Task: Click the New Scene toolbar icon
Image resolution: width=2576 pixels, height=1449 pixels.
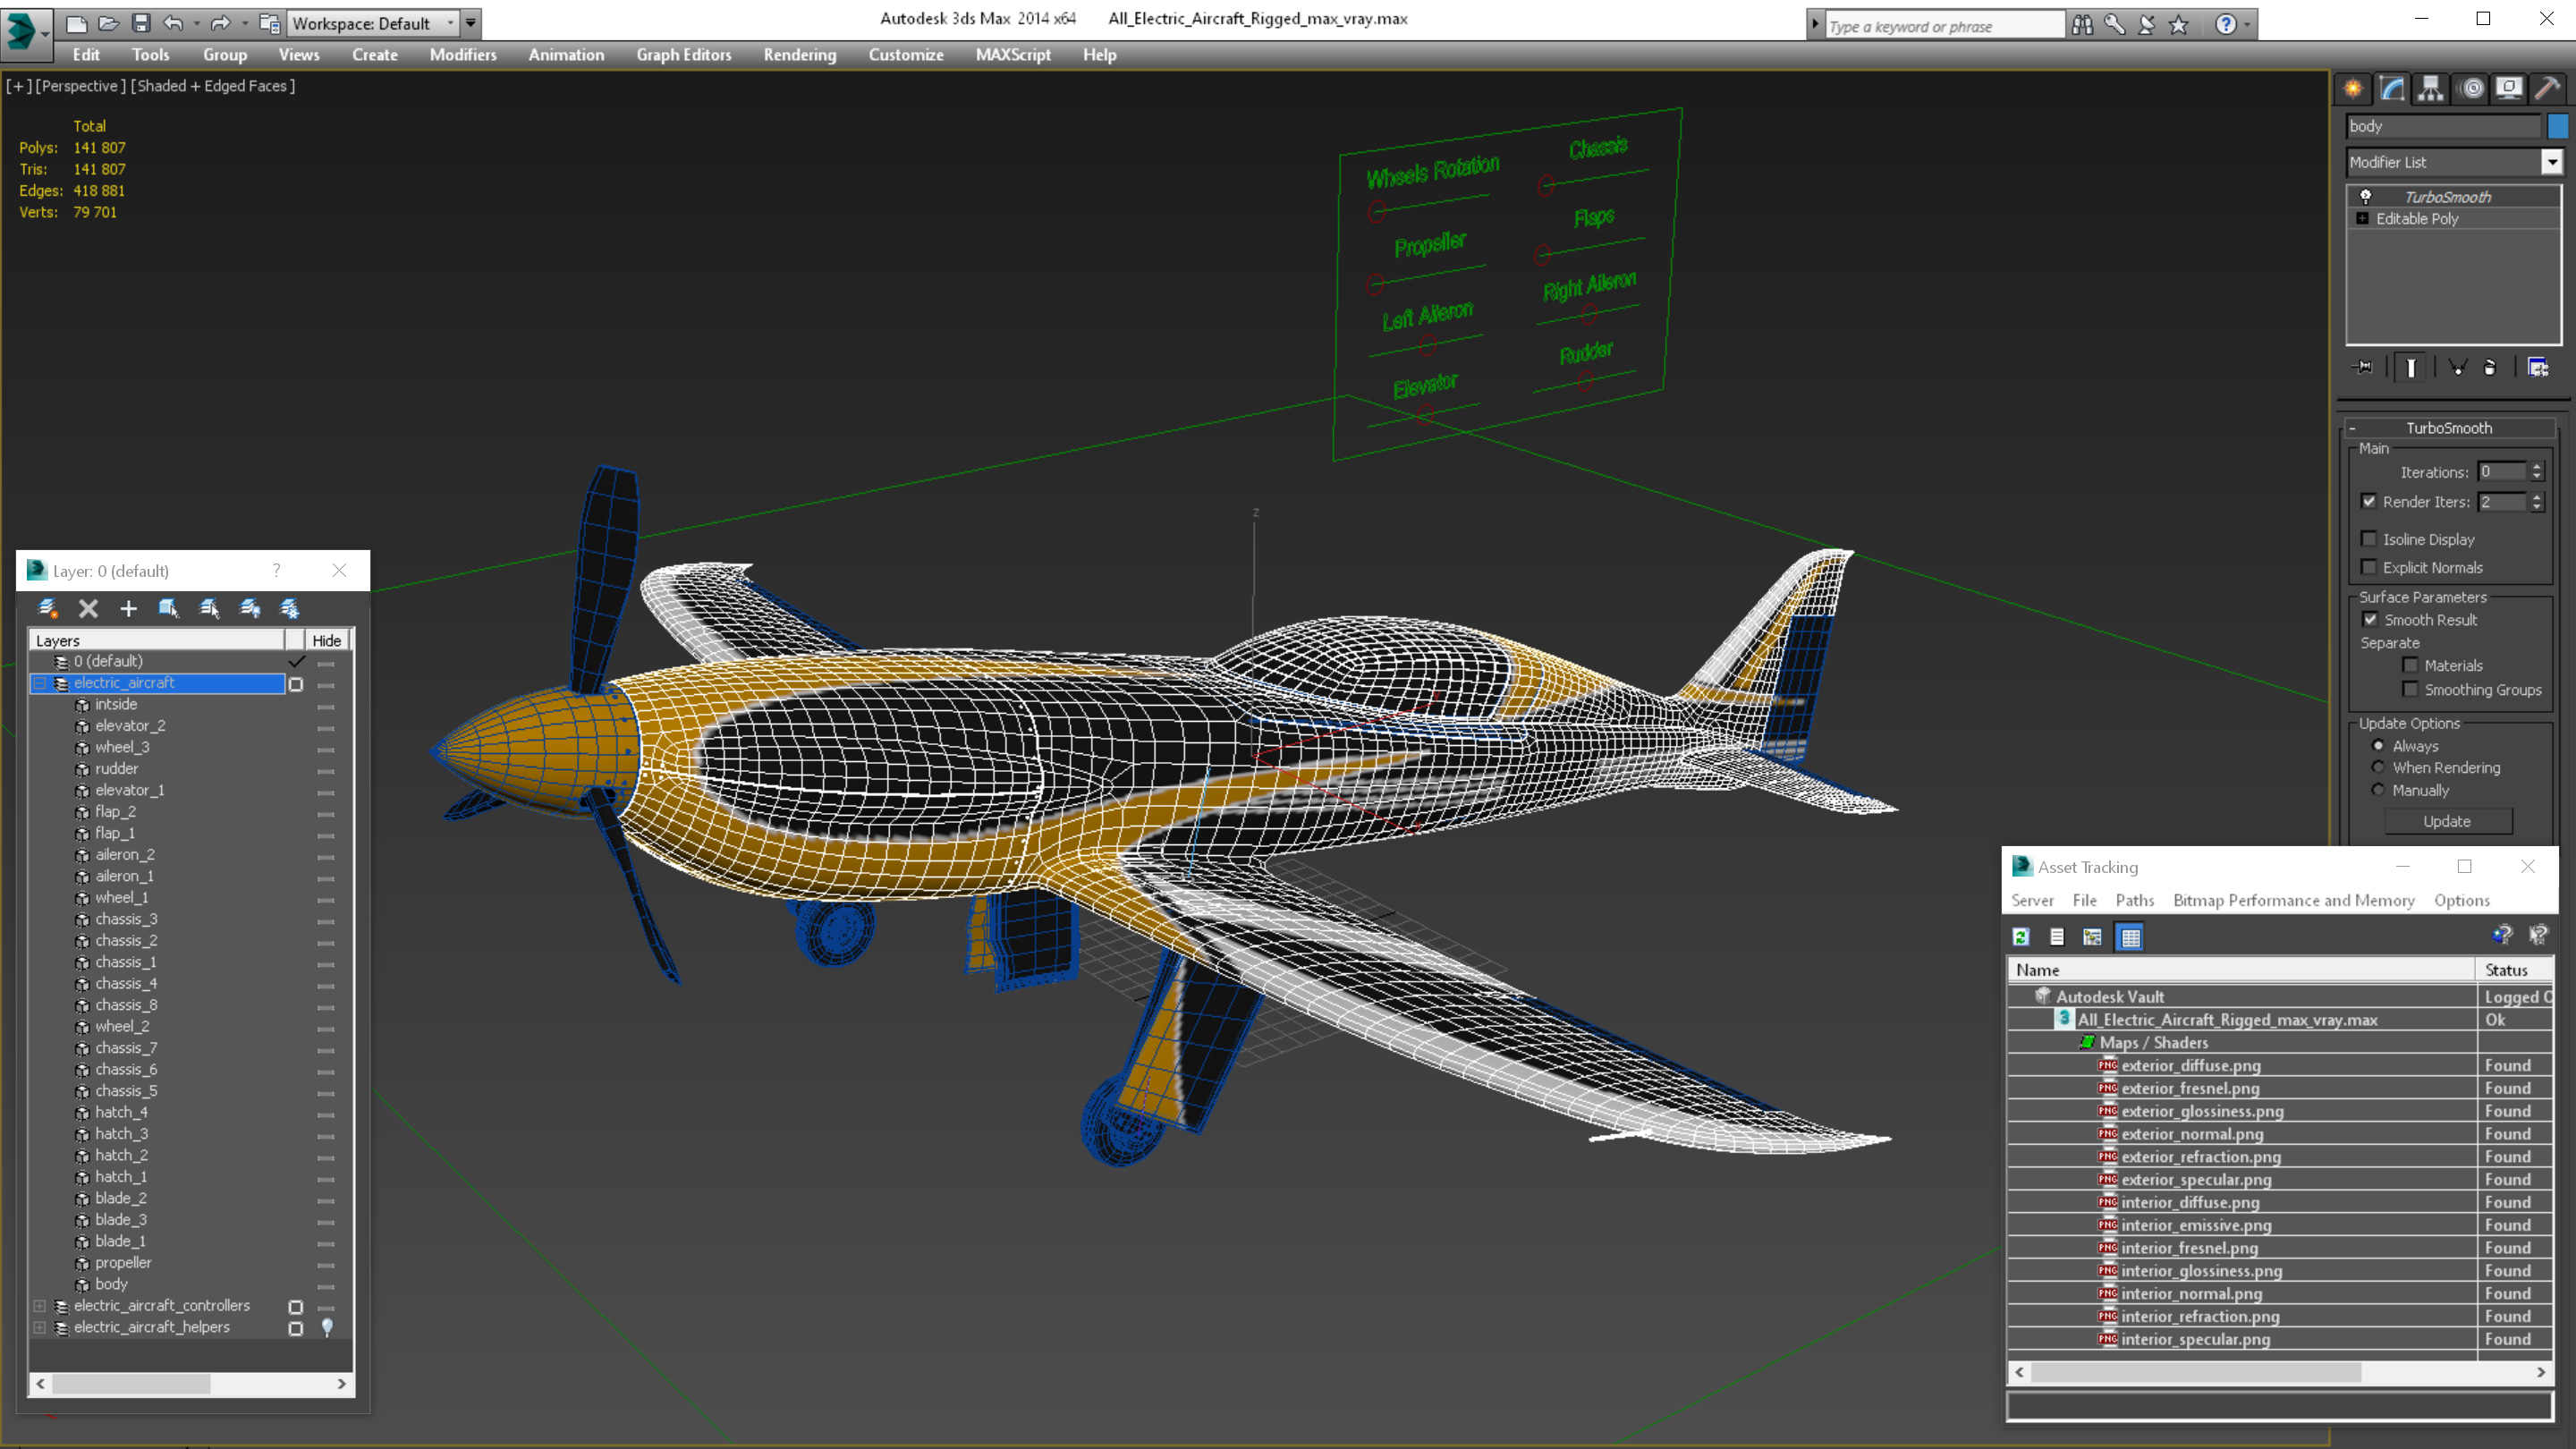Action: point(76,23)
